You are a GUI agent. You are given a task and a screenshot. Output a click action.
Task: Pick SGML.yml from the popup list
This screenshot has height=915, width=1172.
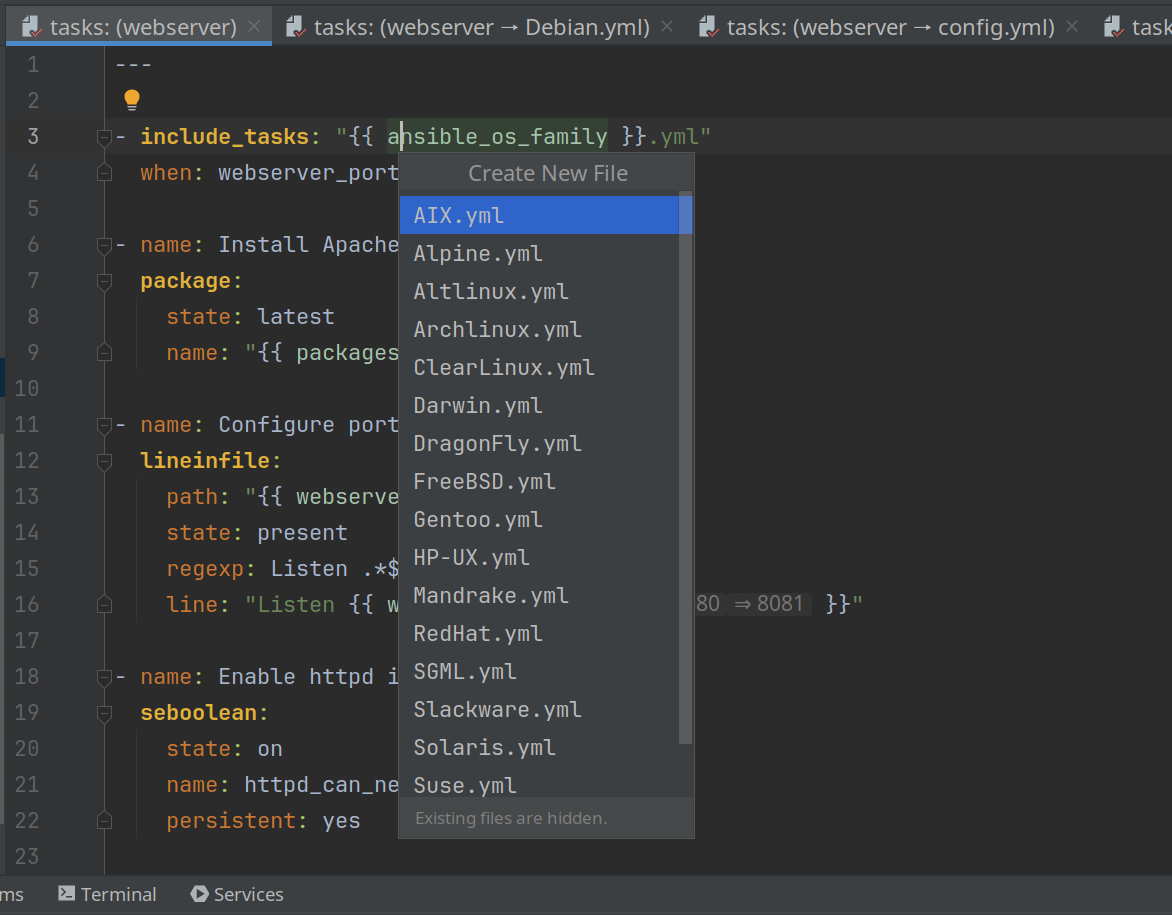pyautogui.click(x=540, y=672)
